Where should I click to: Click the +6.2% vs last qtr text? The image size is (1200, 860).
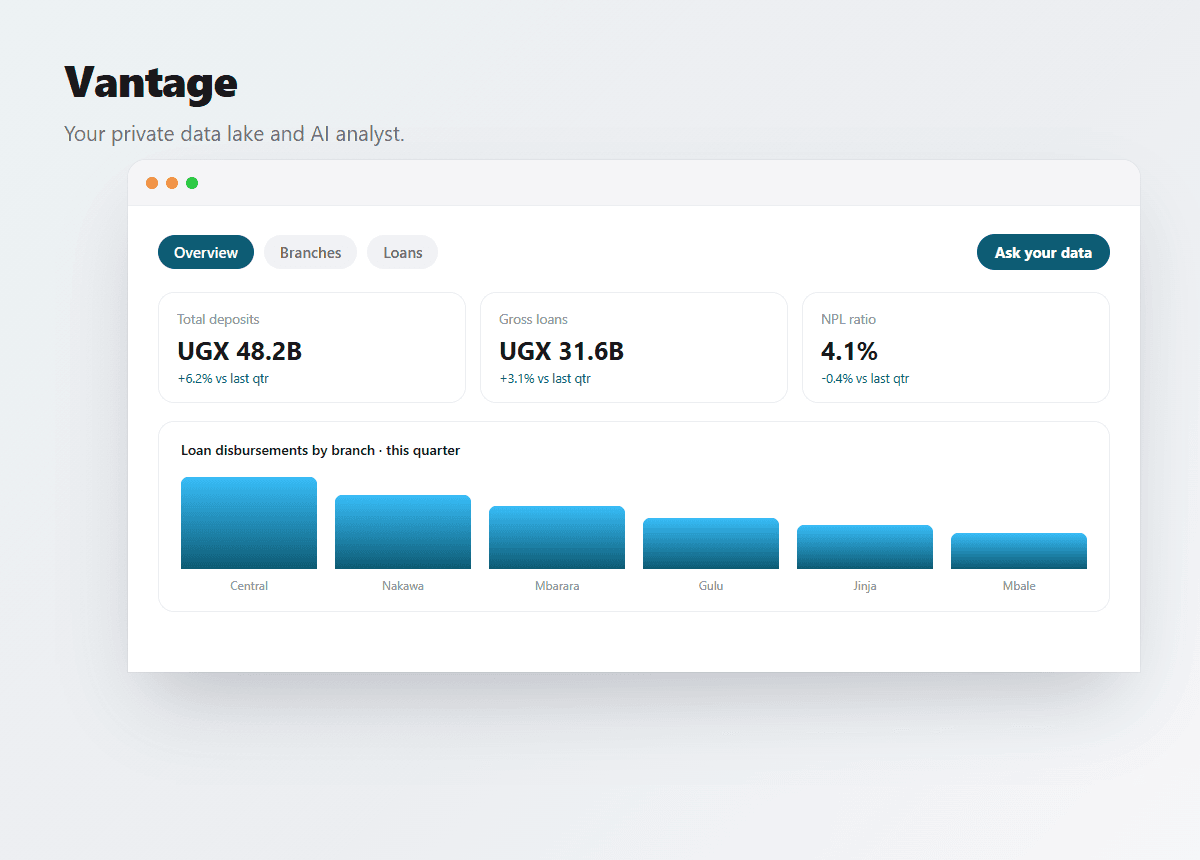223,379
